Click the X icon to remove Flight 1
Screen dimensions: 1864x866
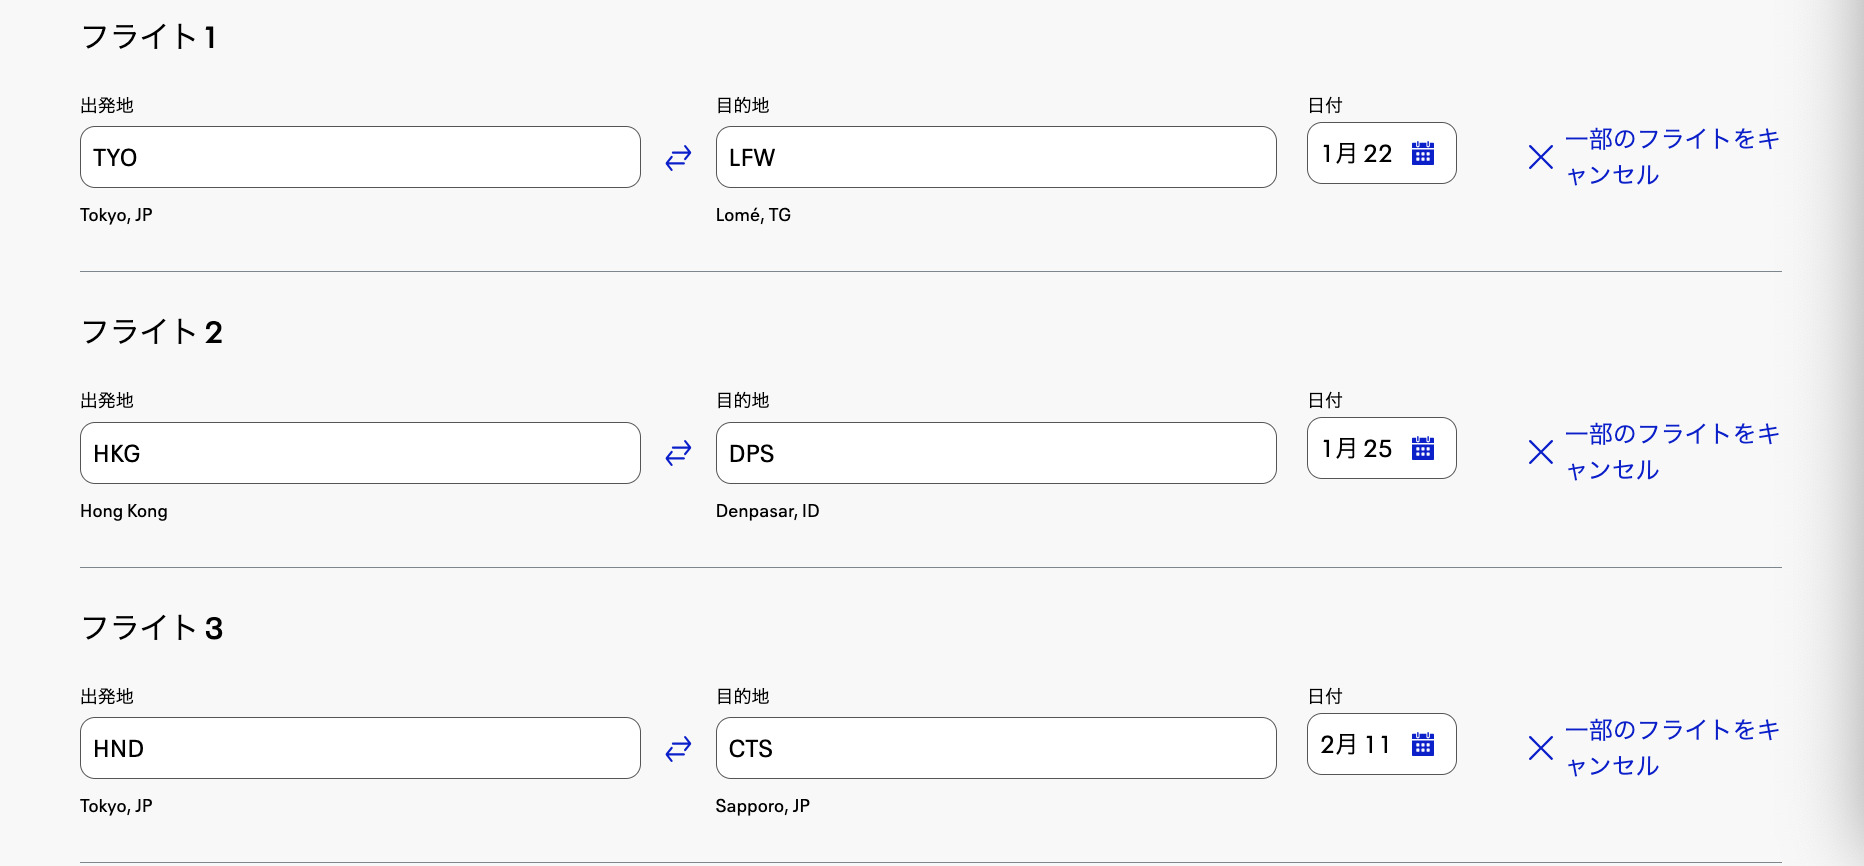click(x=1540, y=157)
